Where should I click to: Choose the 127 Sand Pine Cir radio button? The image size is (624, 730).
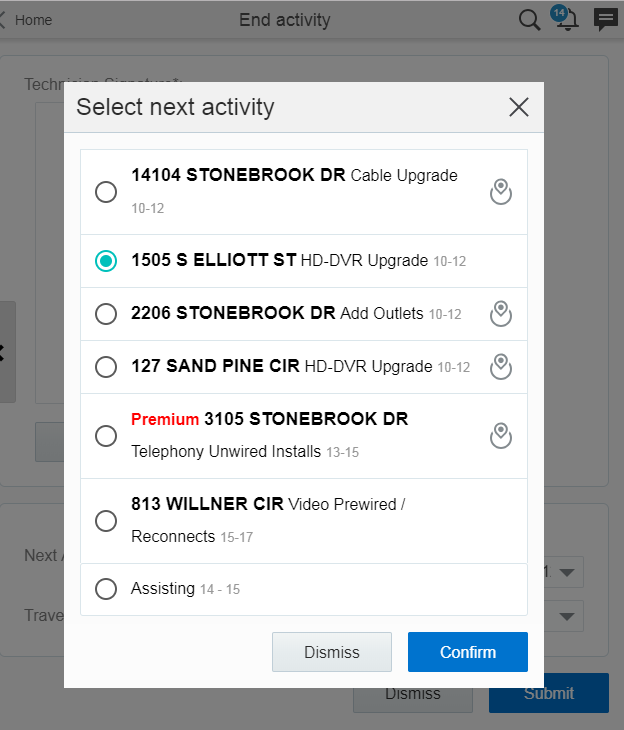106,367
